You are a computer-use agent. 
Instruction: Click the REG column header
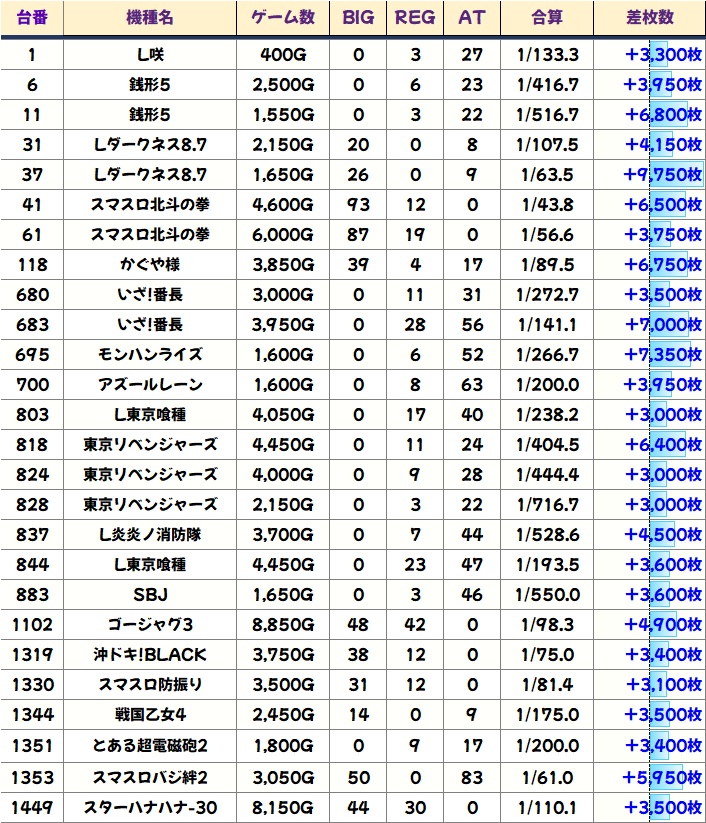point(415,18)
